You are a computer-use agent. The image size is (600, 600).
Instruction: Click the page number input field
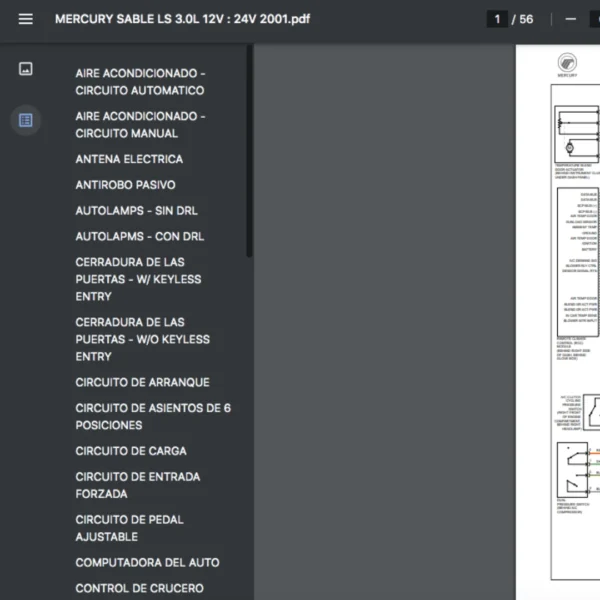click(x=497, y=19)
